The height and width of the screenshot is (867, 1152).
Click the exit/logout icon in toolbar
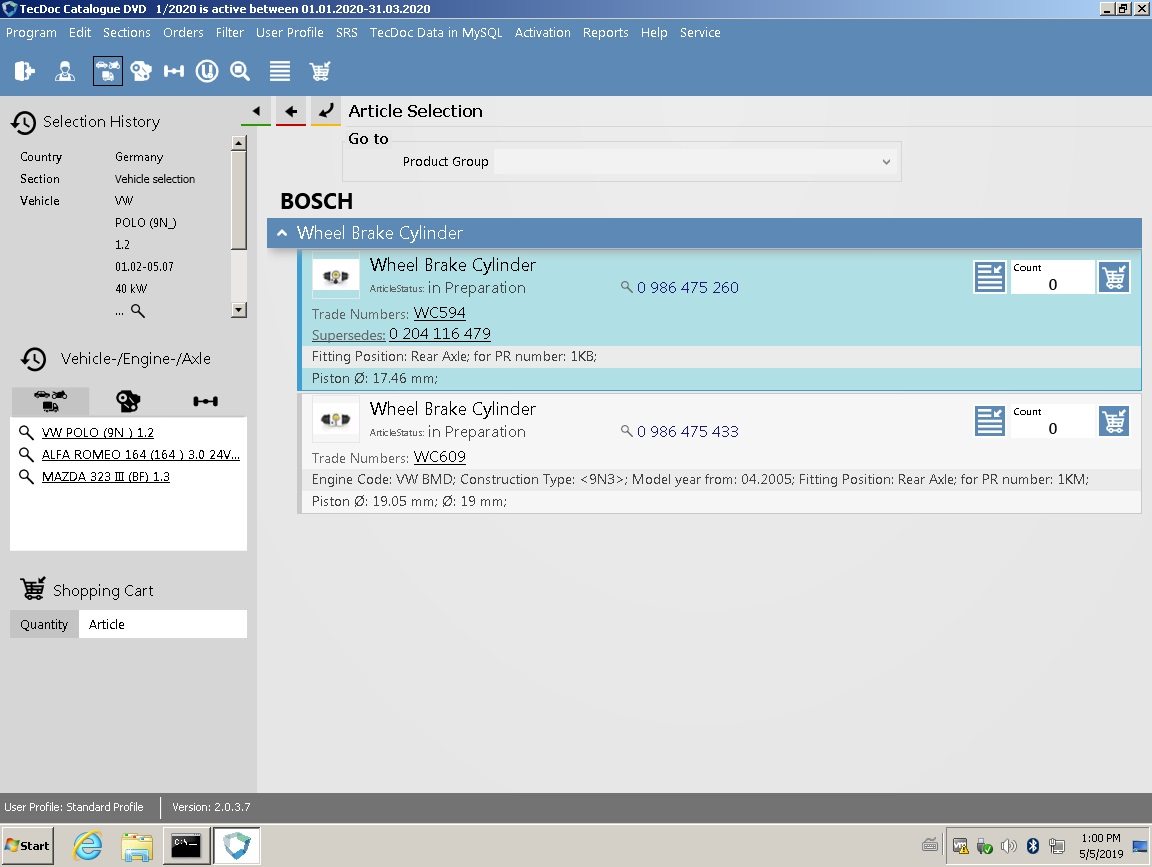coord(24,71)
